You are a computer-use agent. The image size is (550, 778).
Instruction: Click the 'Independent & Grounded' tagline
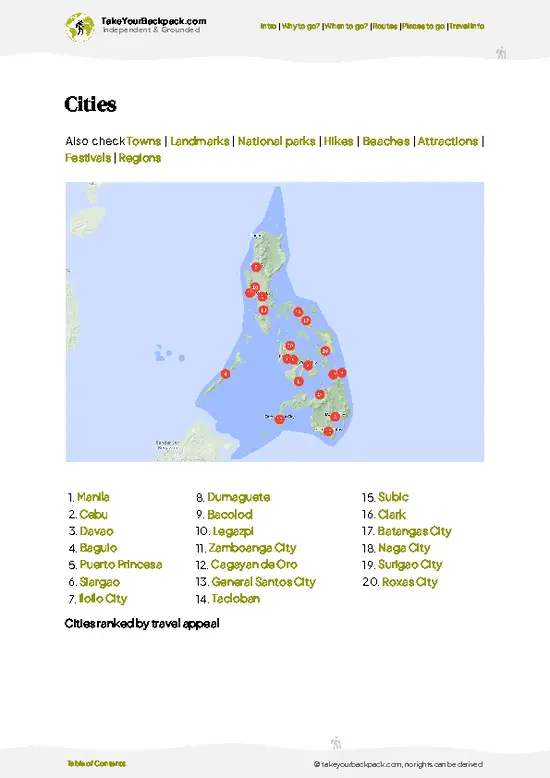click(x=151, y=30)
